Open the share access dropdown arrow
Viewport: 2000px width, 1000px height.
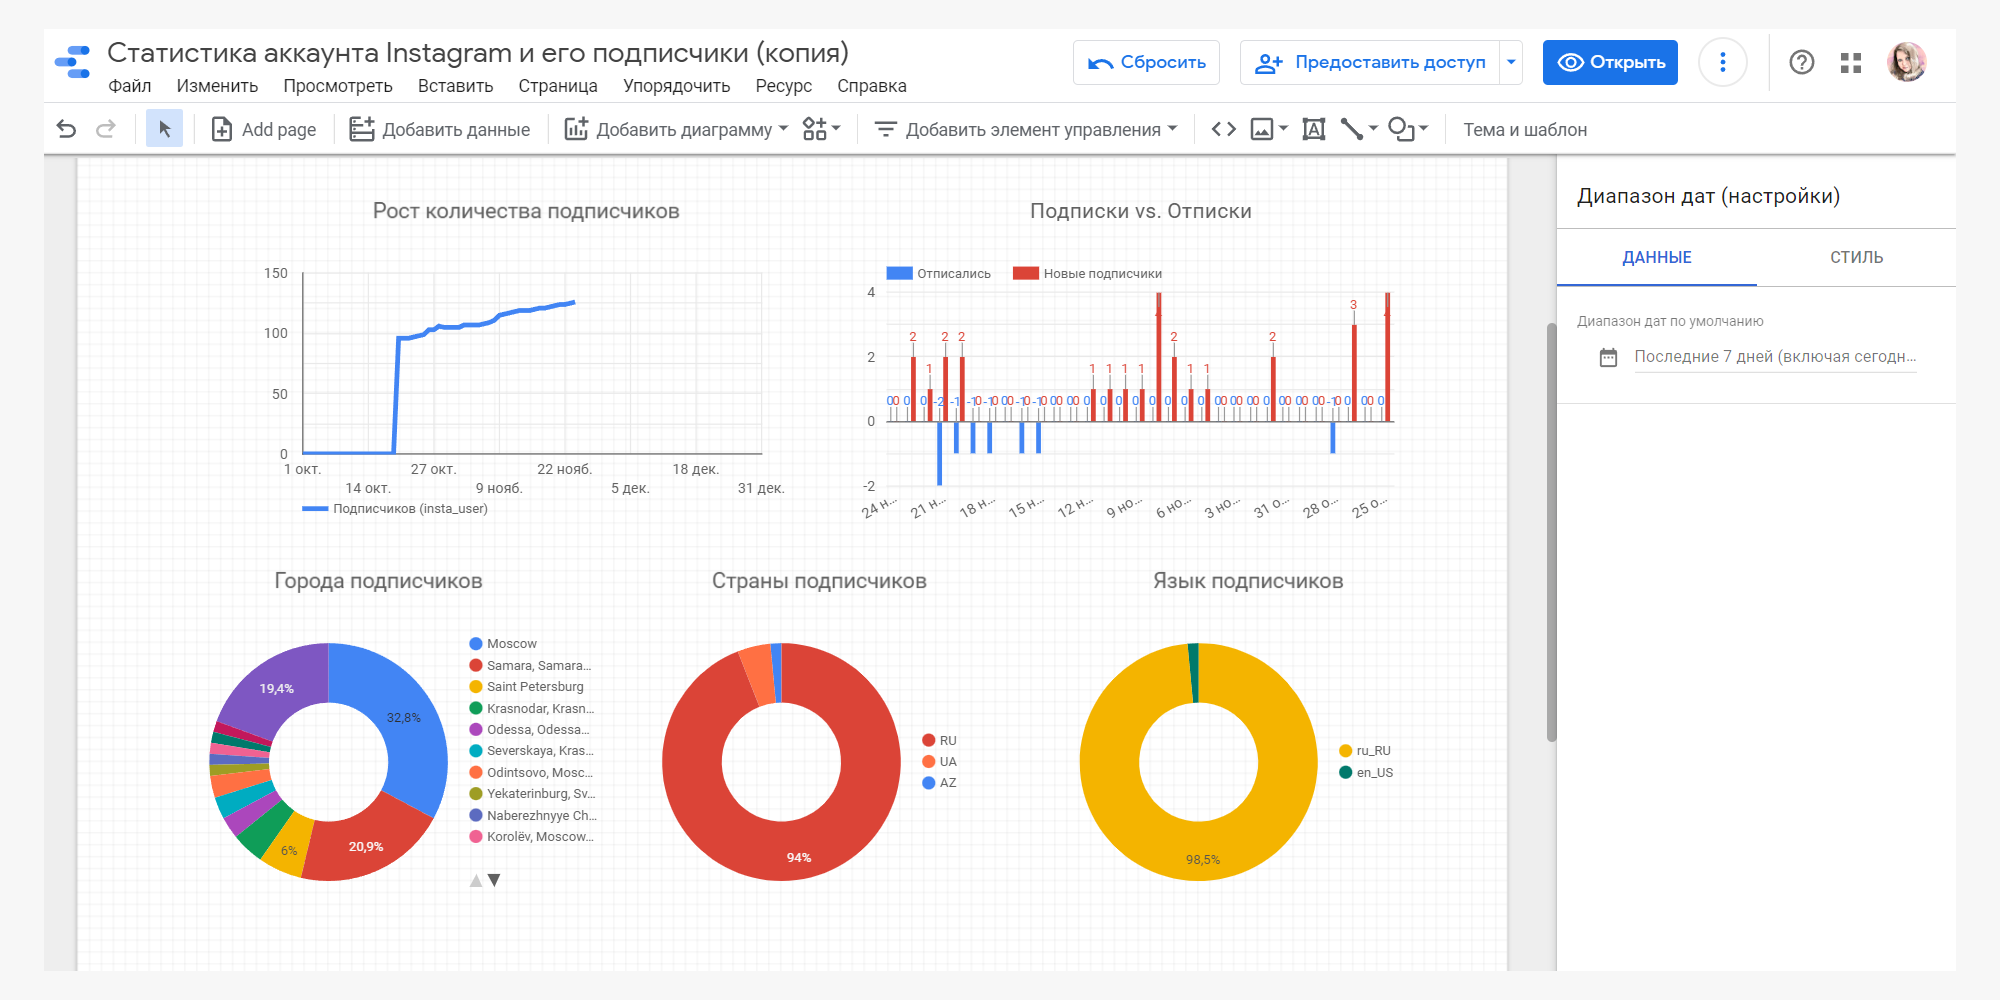coord(1511,63)
